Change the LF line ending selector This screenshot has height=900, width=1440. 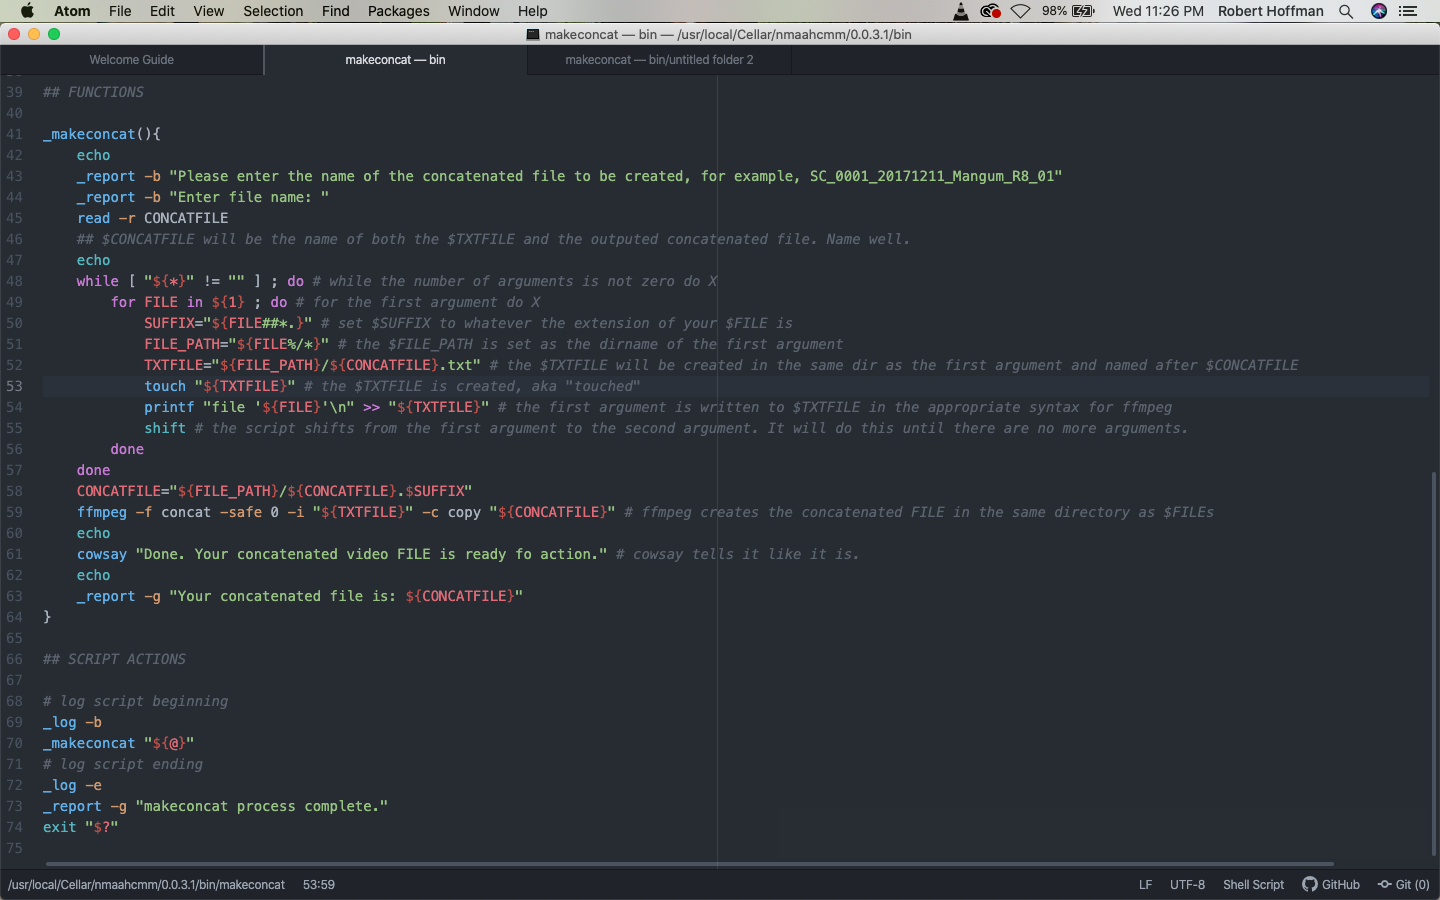coord(1145,885)
